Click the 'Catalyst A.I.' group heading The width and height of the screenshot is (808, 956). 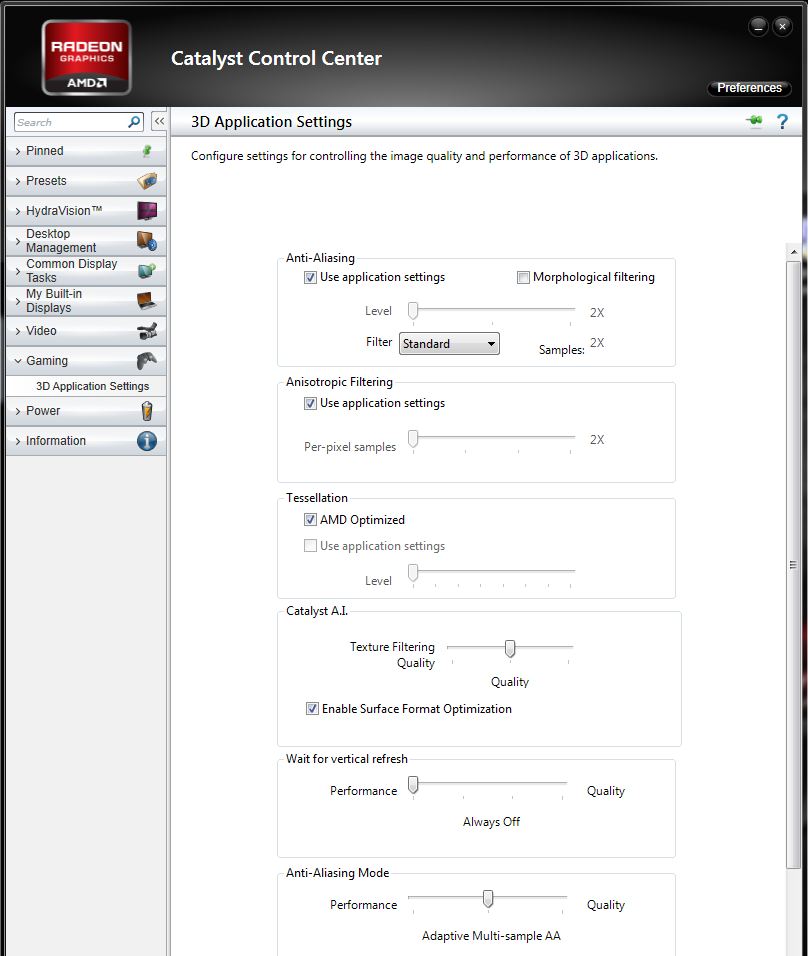pyautogui.click(x=316, y=611)
